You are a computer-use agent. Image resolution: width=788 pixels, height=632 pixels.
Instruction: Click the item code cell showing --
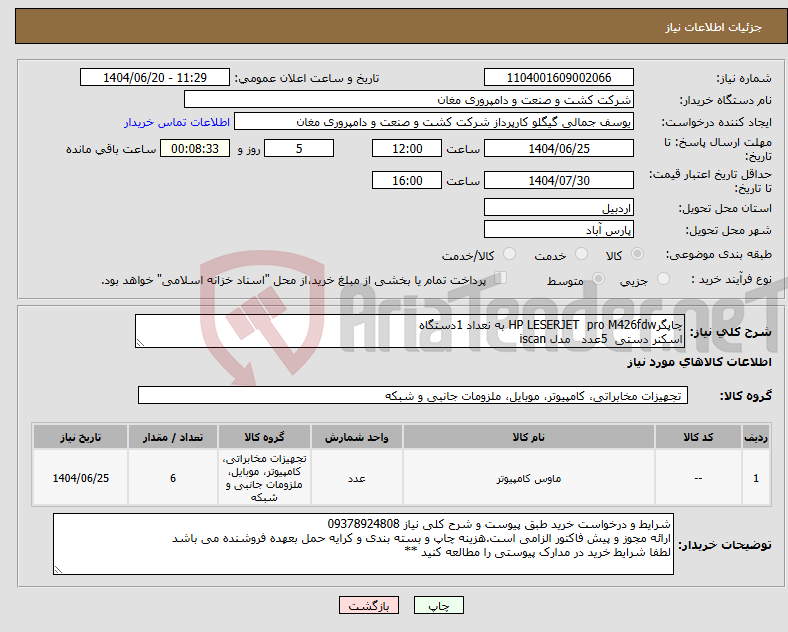coord(698,478)
